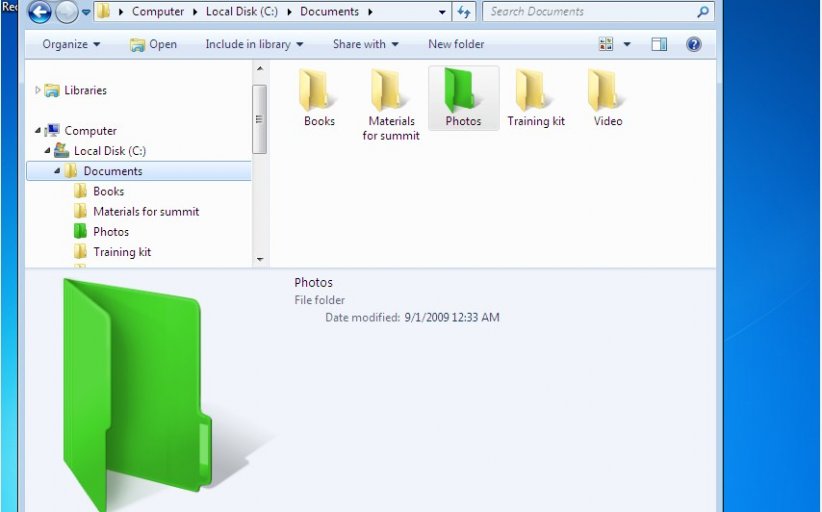Select the Training kit folder icon

point(535,90)
